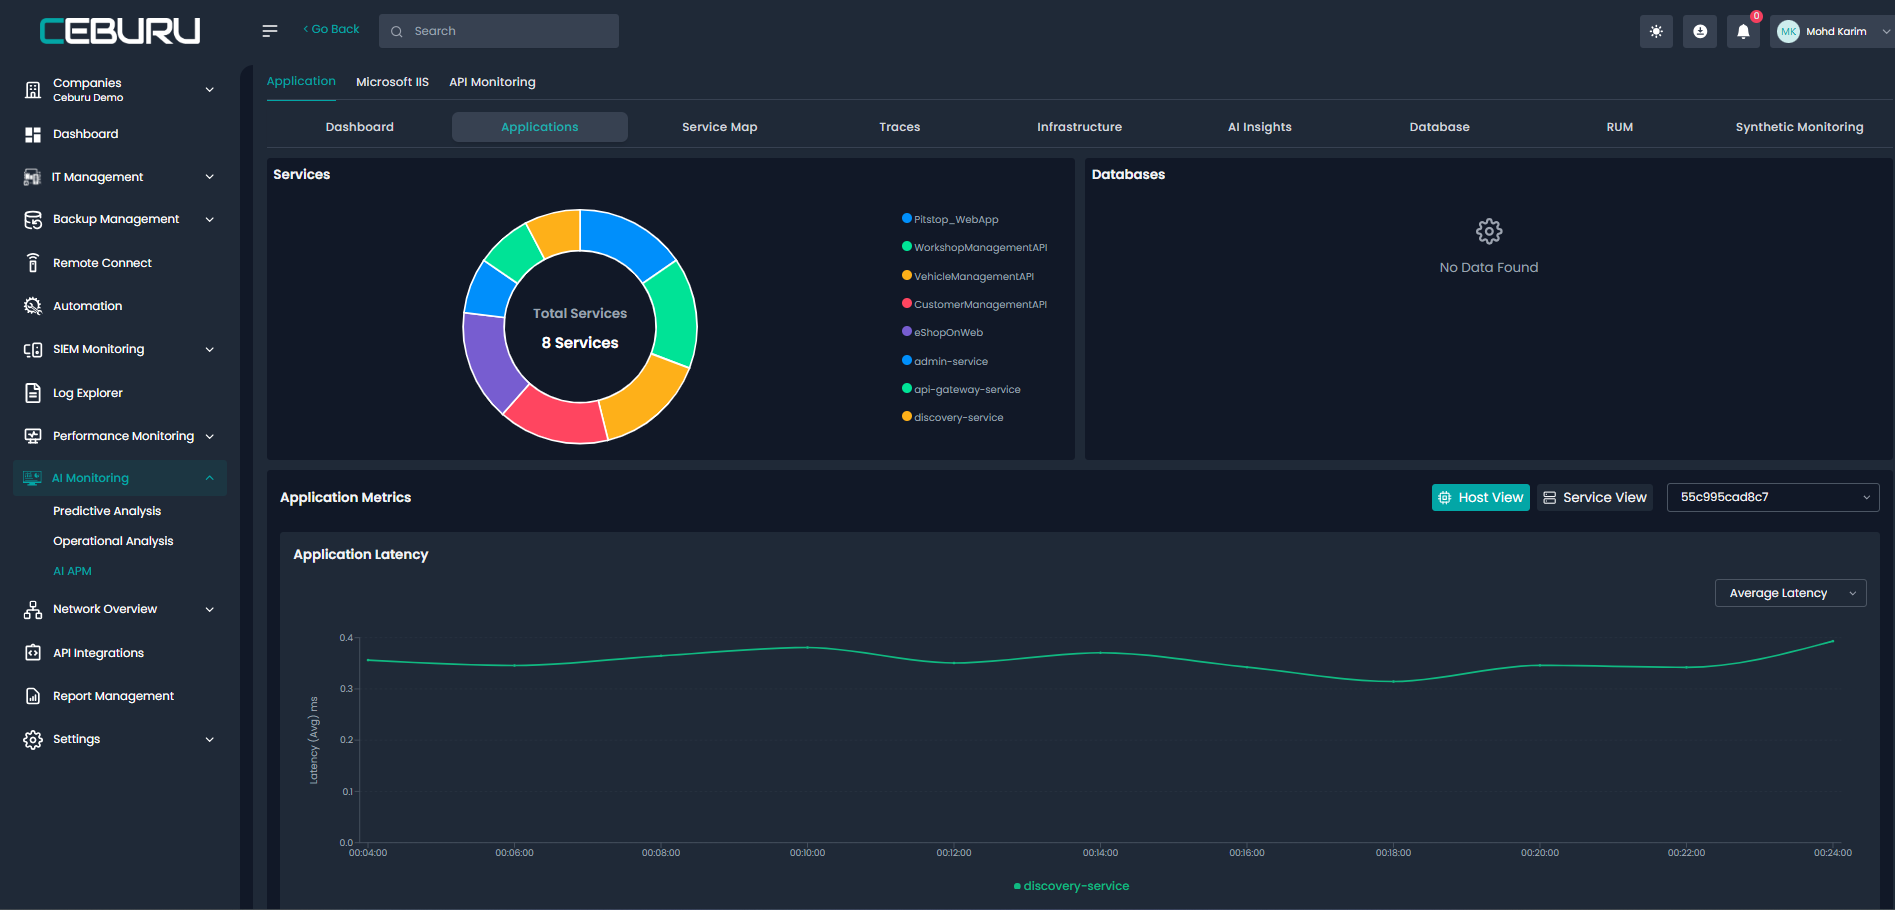Open the Microsoft IIS tab
Image resolution: width=1895 pixels, height=910 pixels.
coord(392,82)
